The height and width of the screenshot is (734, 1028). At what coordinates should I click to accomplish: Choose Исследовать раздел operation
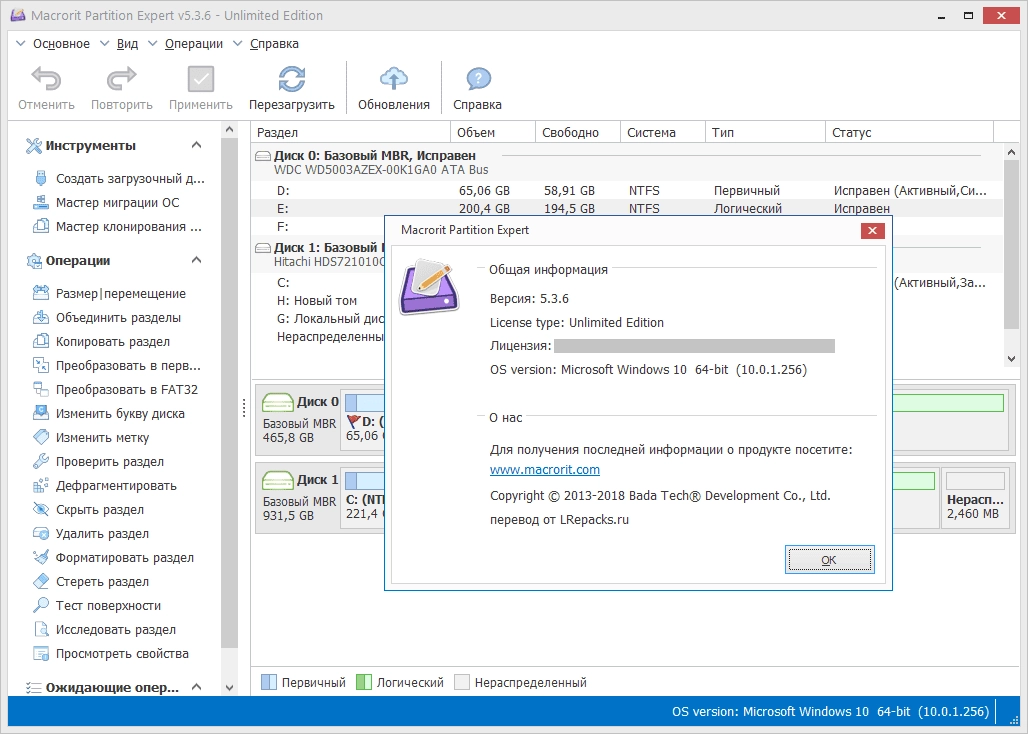coord(104,630)
